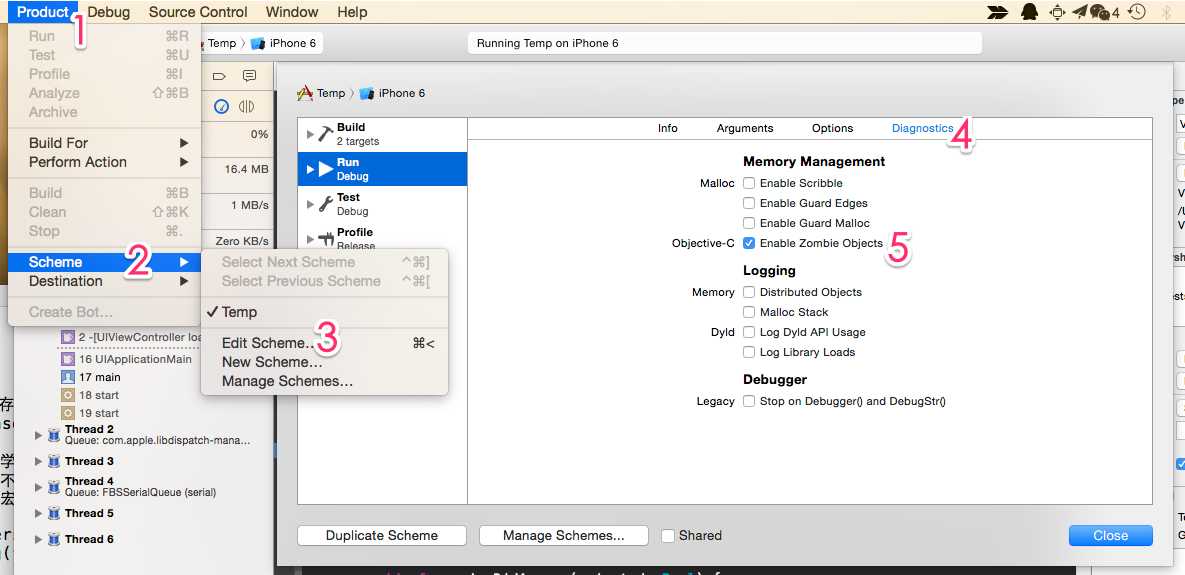Click the wrench icon beside Test
The width and height of the screenshot is (1185, 575).
pos(326,204)
